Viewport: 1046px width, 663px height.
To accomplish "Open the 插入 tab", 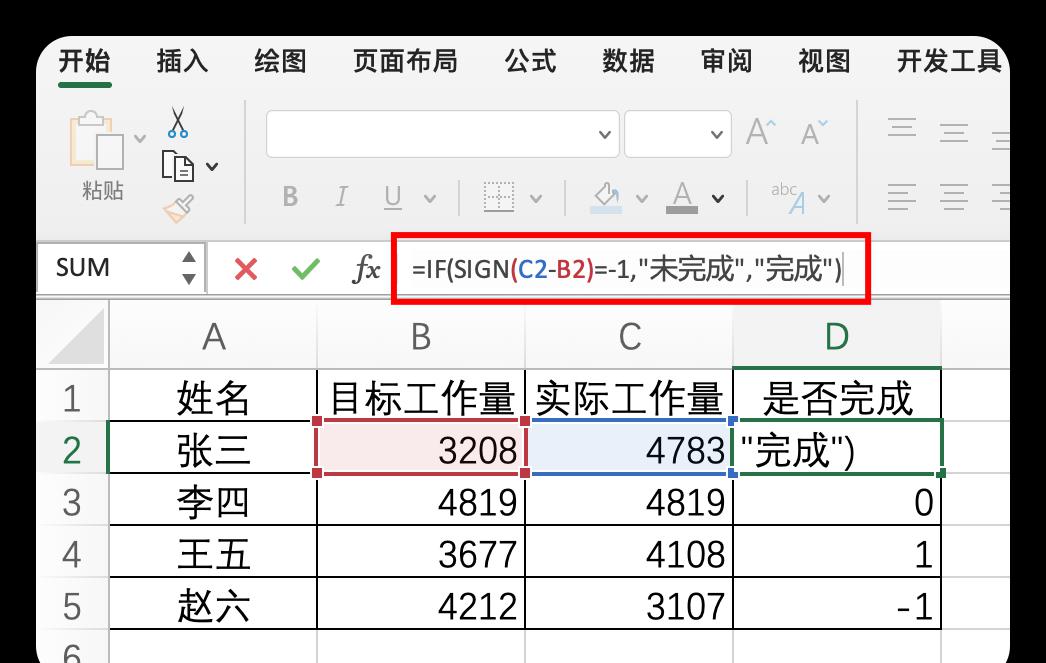I will pos(182,61).
